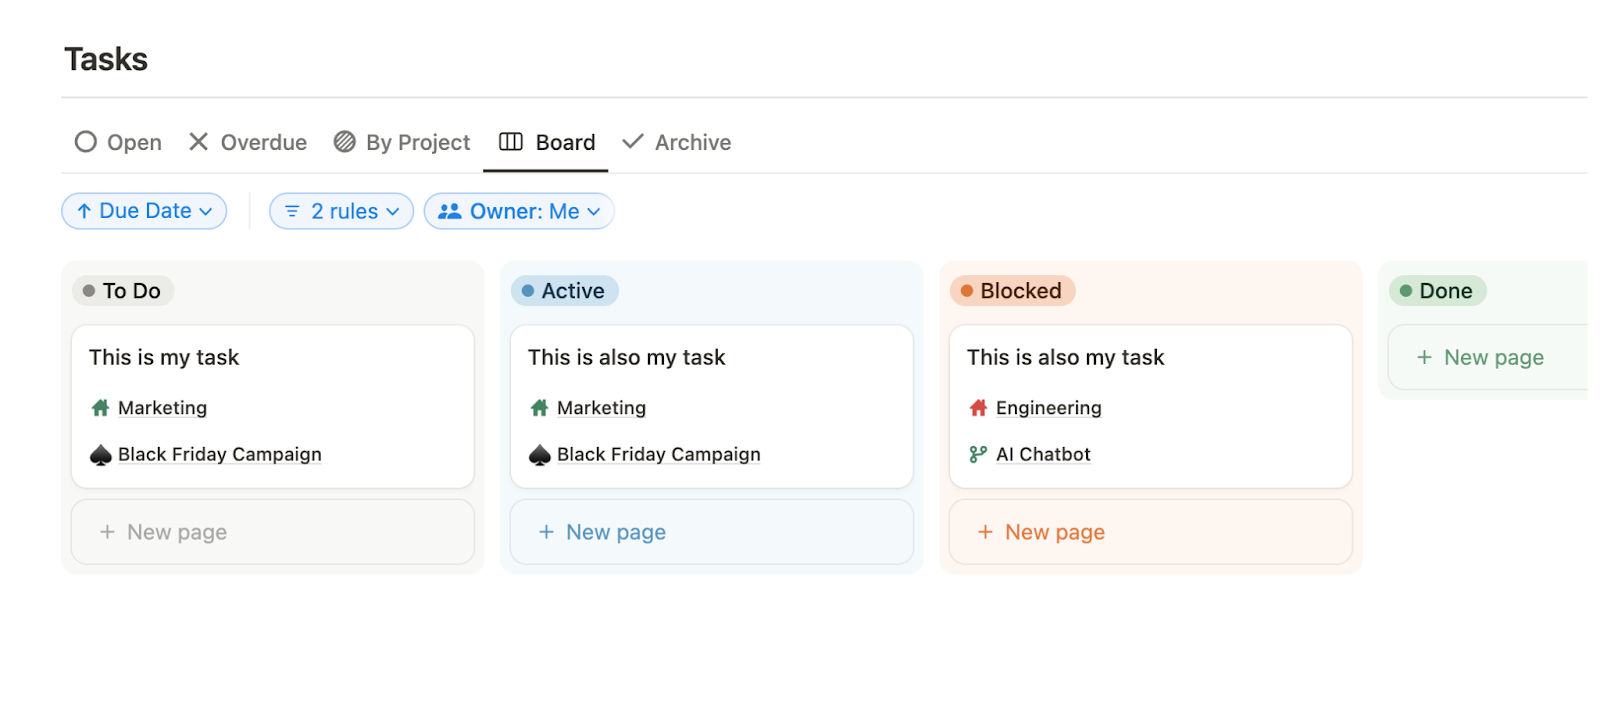
Task: Click the plus icon in Blocked column
Action: [985, 532]
